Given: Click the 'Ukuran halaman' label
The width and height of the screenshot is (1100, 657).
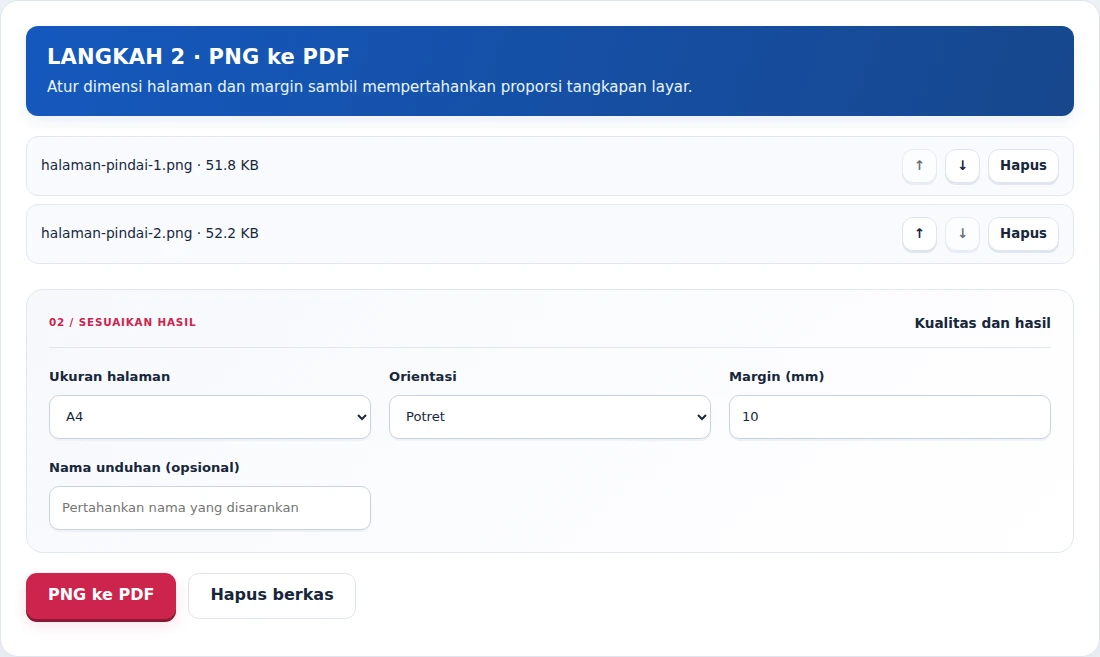Looking at the screenshot, I should (109, 377).
